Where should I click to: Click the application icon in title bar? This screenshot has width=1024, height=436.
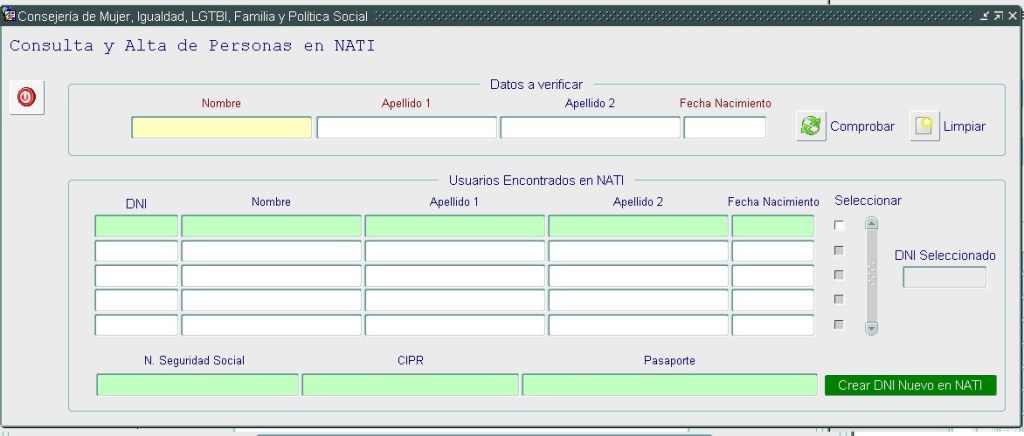point(9,17)
